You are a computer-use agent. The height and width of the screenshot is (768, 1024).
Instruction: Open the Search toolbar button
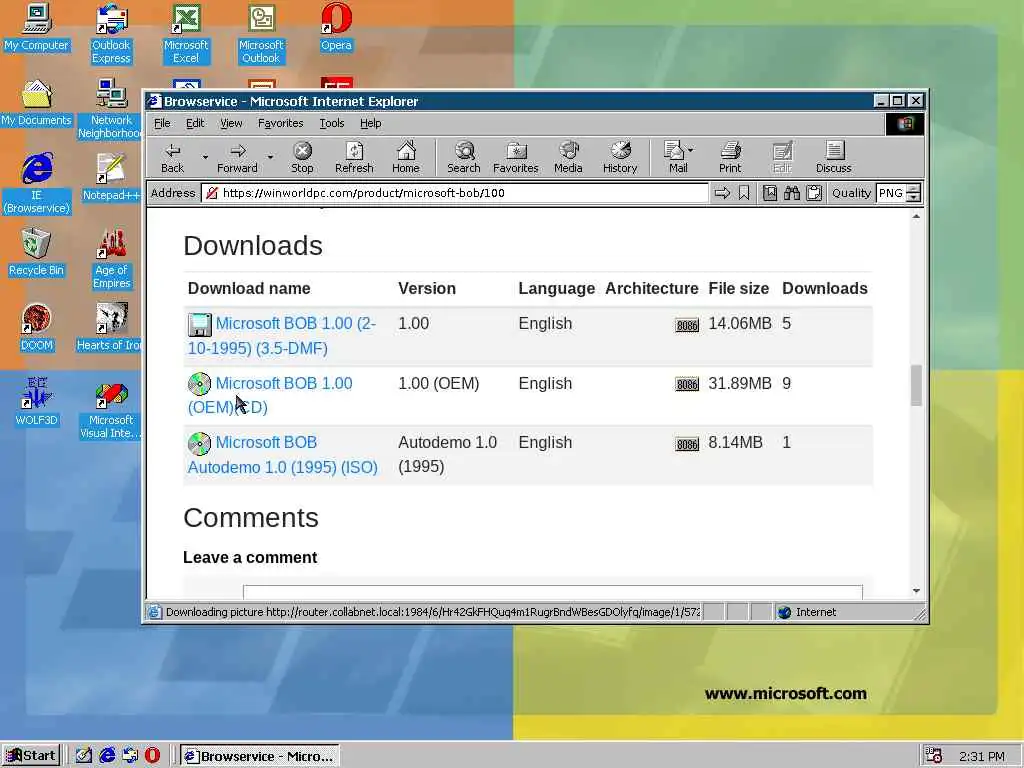pos(464,157)
